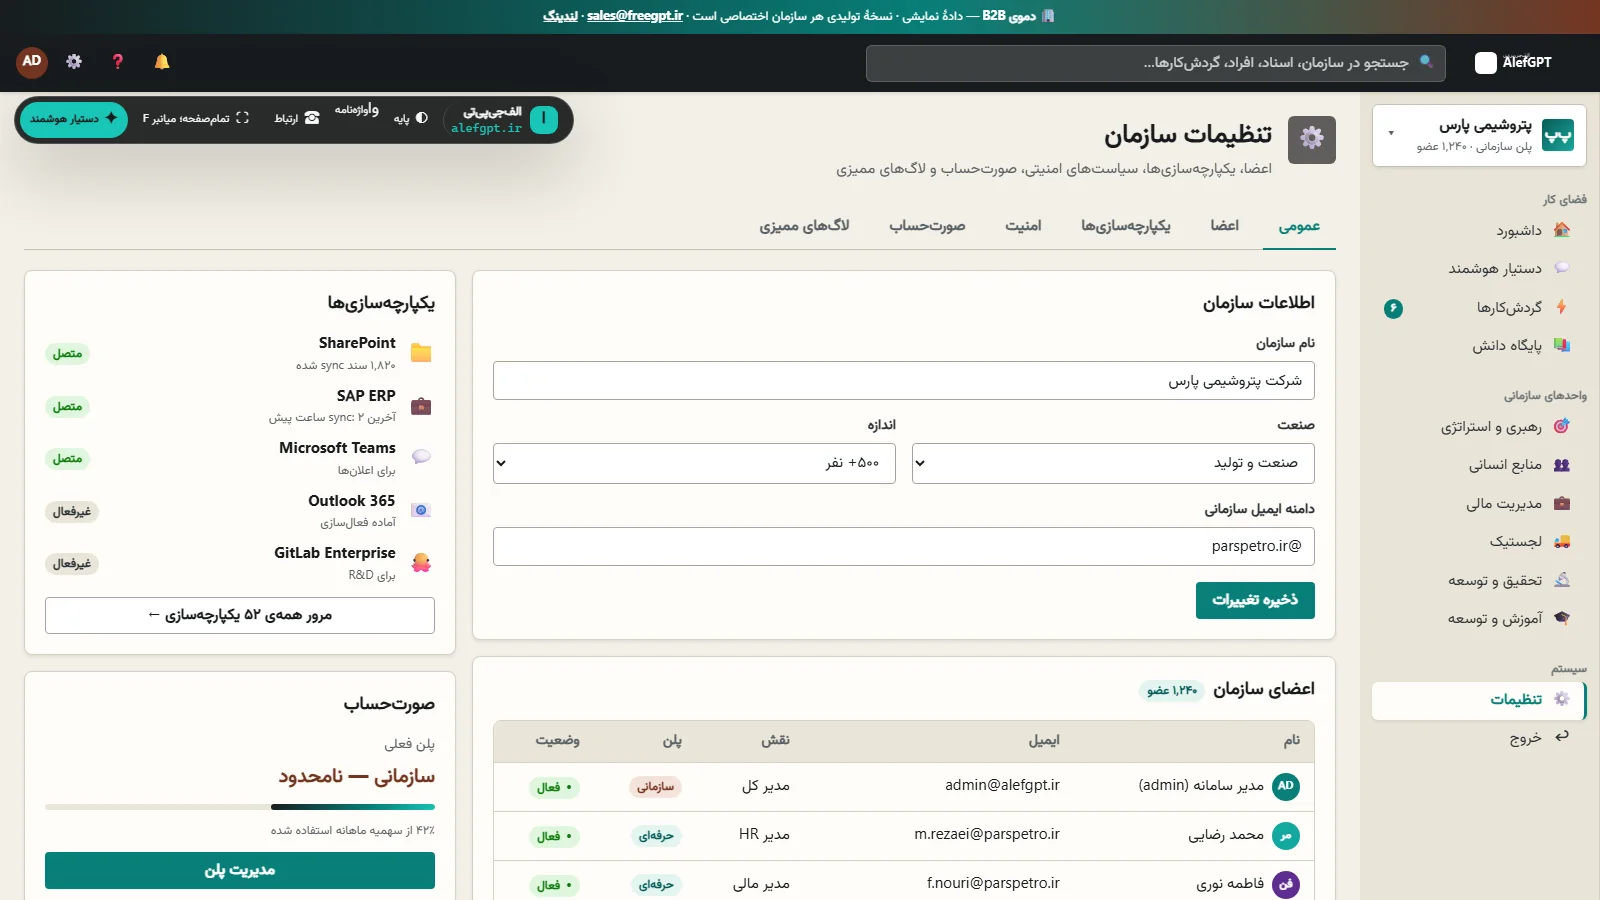Screen dimensions: 1600x900
Task: Switch to the صورت‌حساب tab
Action: (x=927, y=226)
